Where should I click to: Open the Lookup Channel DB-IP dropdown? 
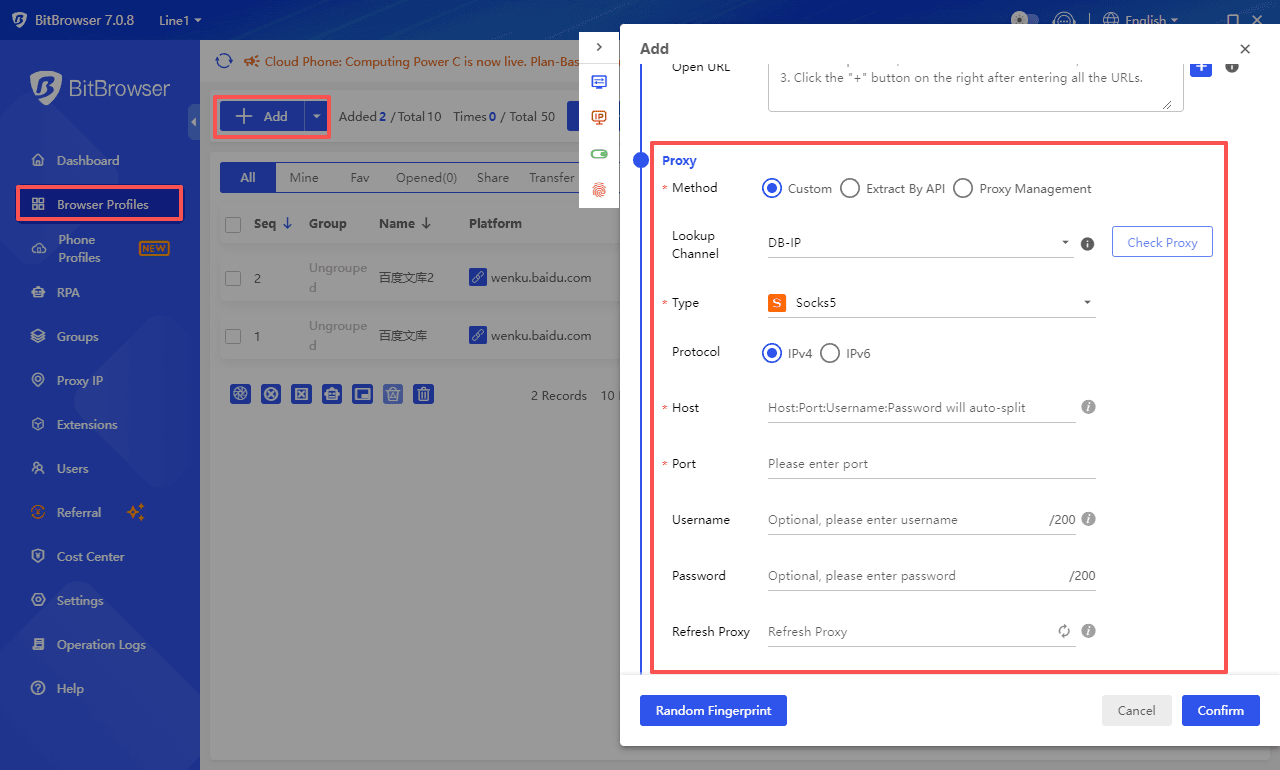coord(918,243)
